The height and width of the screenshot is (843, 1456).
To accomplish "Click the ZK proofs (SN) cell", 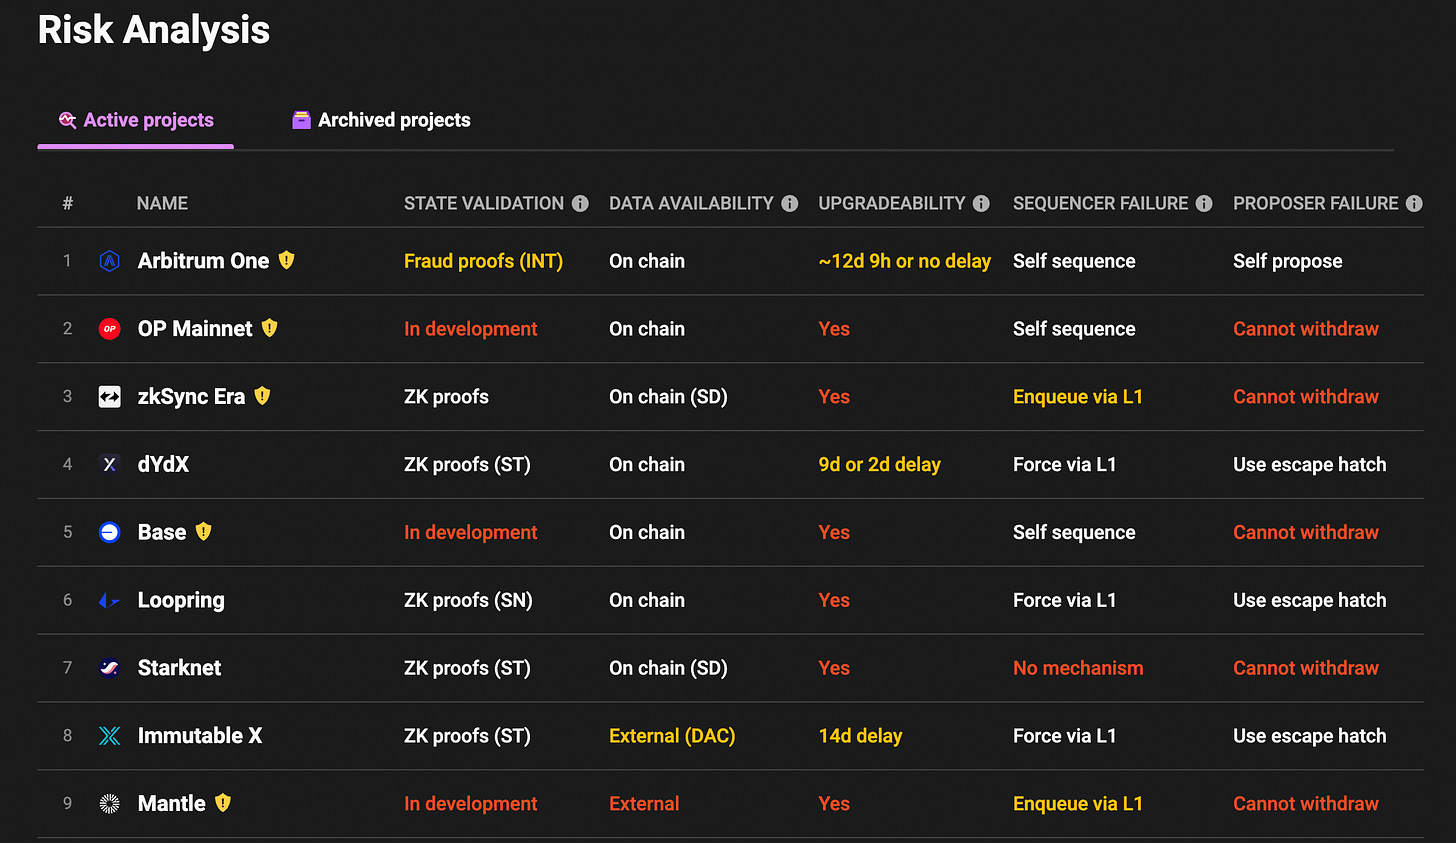I will [x=468, y=600].
